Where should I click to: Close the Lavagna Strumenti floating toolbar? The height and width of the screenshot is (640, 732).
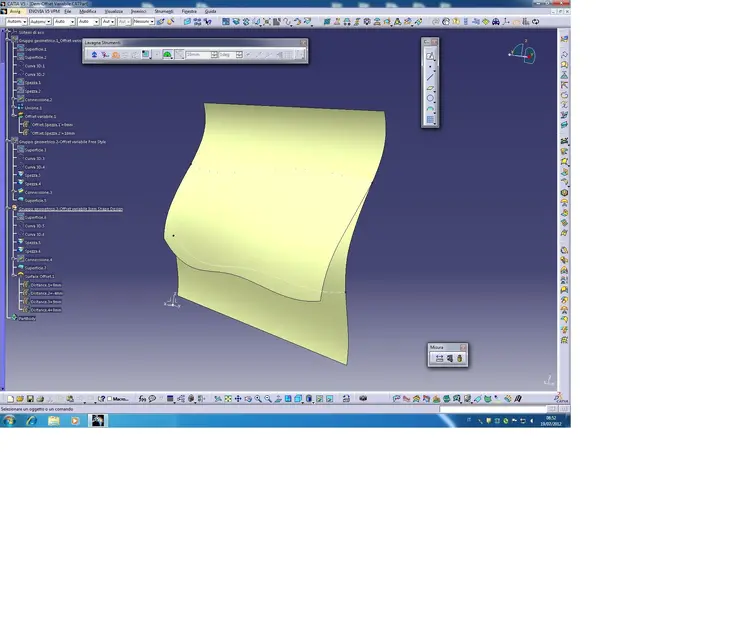click(x=303, y=43)
